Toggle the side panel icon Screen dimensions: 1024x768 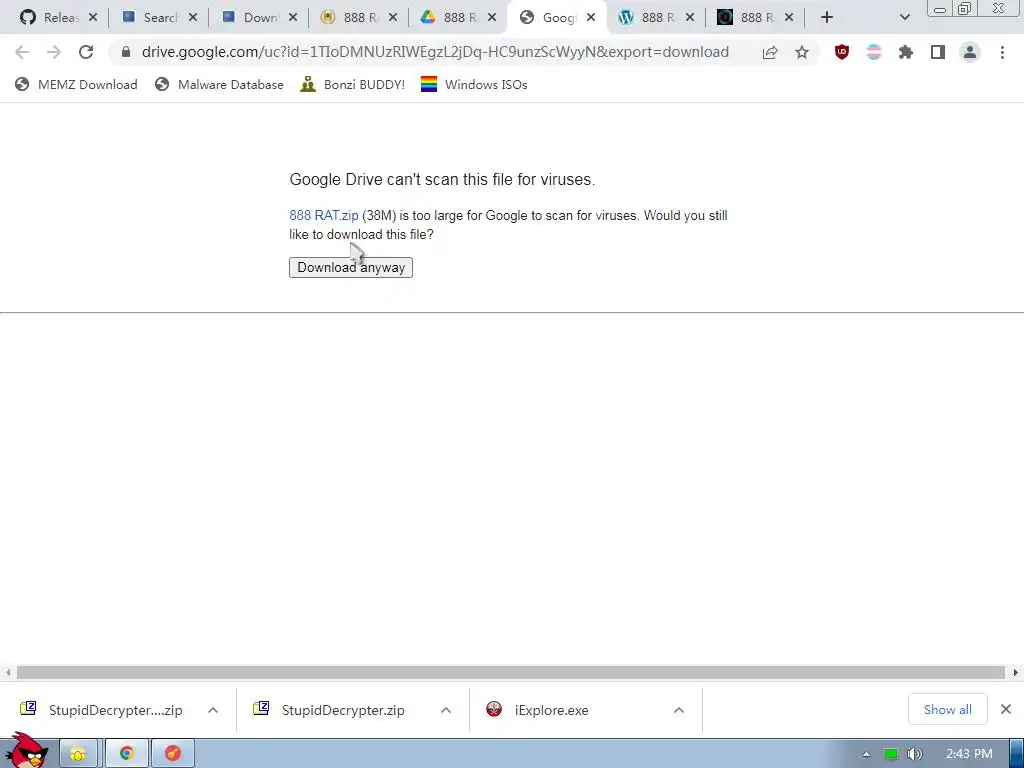(x=938, y=52)
